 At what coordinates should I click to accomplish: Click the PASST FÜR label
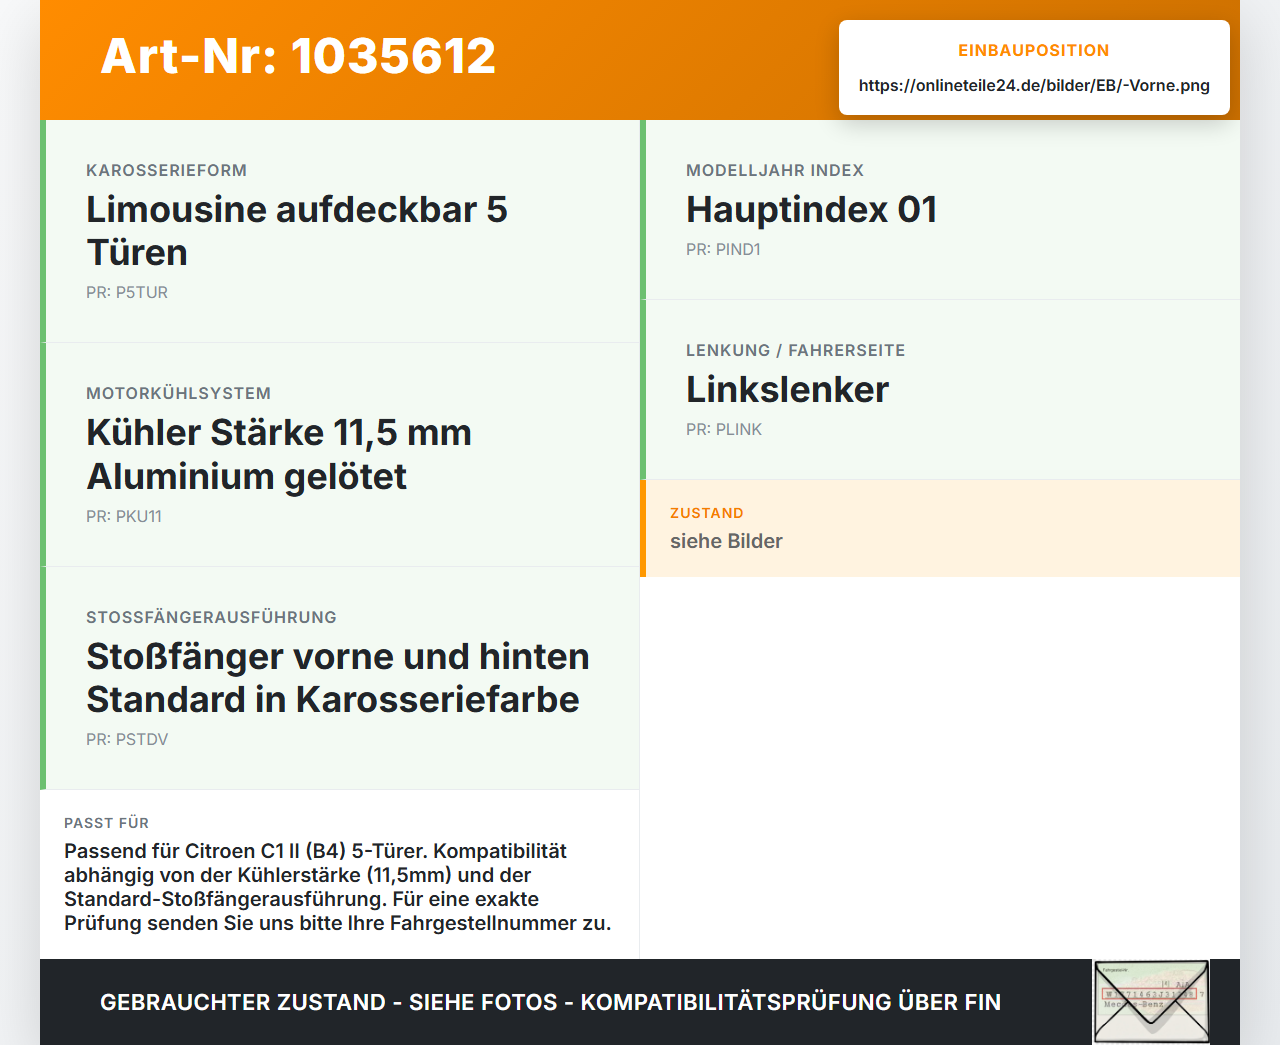106,823
